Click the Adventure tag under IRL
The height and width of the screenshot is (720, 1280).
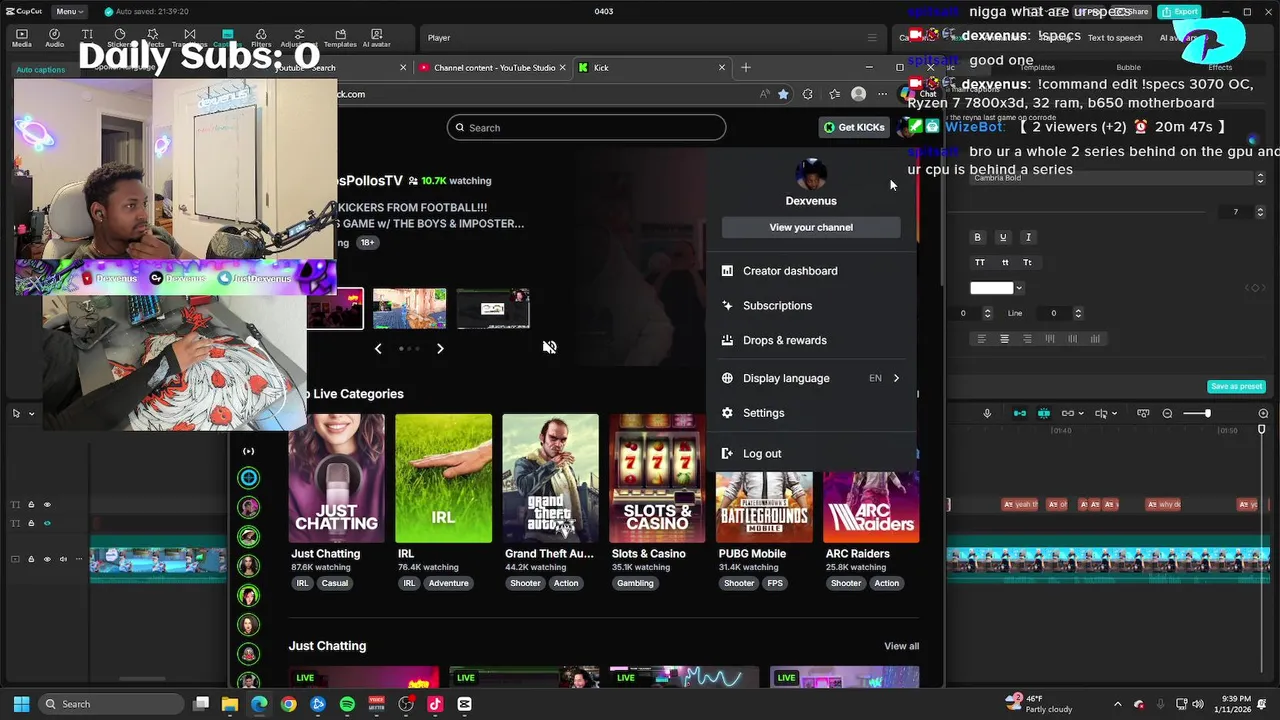tap(449, 583)
